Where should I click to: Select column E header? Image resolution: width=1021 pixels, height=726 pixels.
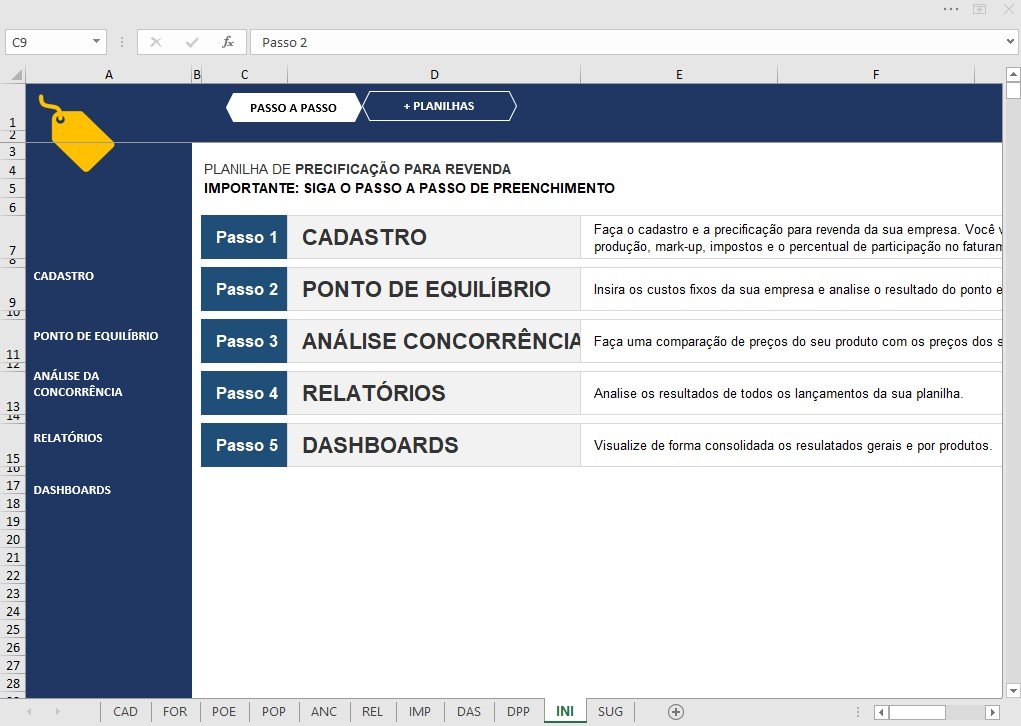(679, 75)
